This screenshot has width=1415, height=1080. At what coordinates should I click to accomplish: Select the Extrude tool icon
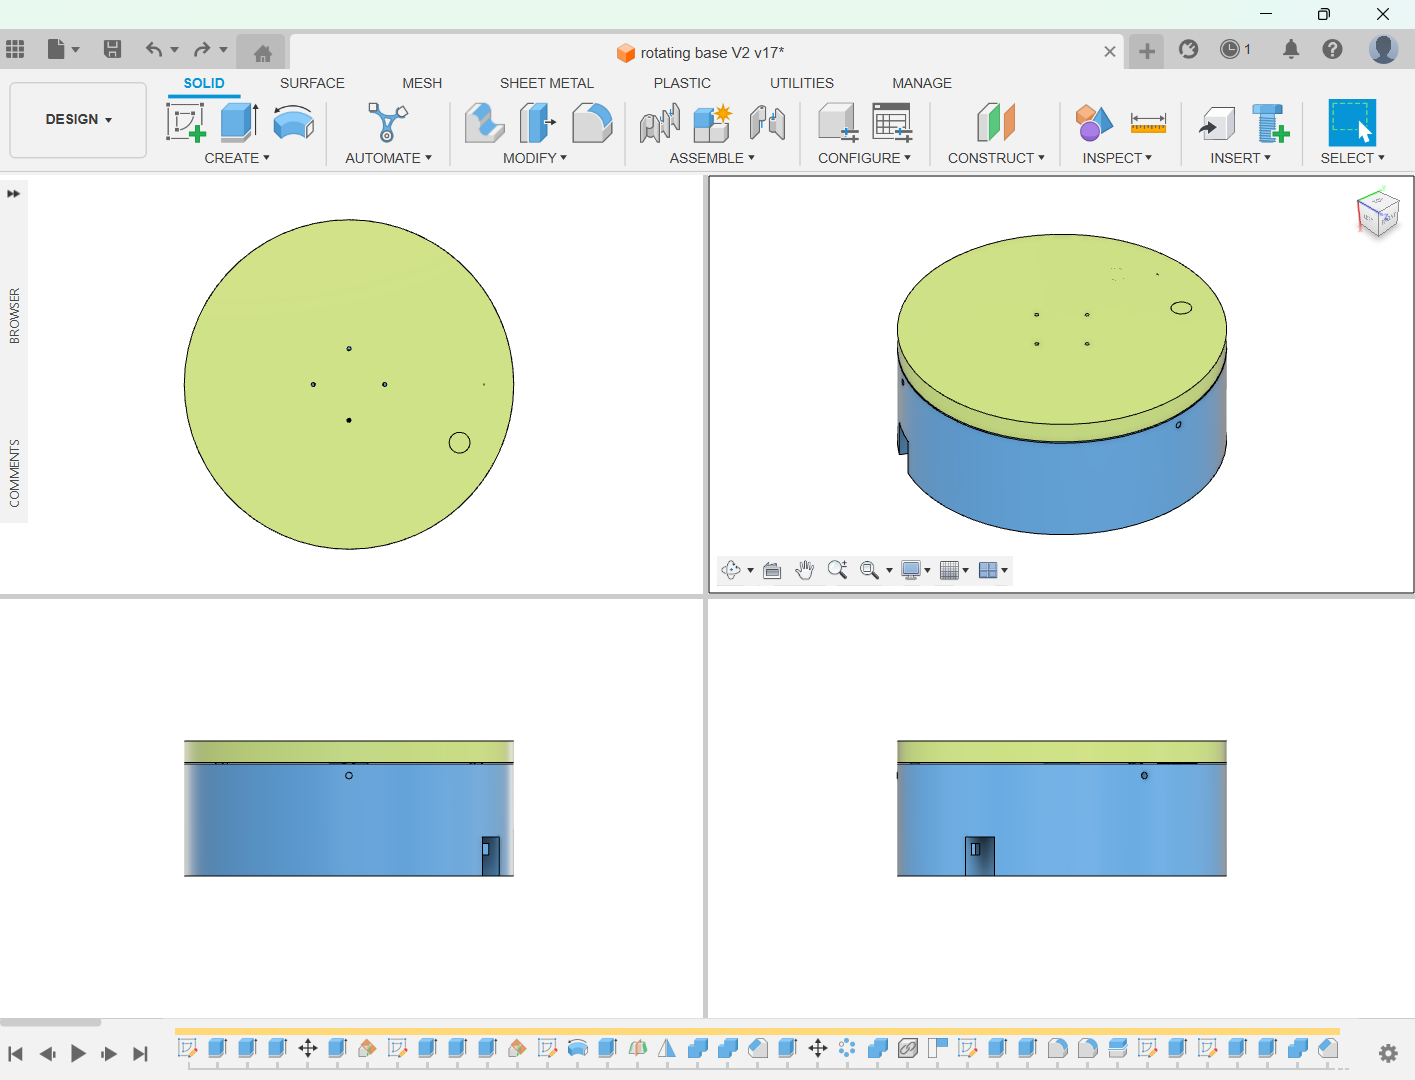pyautogui.click(x=239, y=123)
